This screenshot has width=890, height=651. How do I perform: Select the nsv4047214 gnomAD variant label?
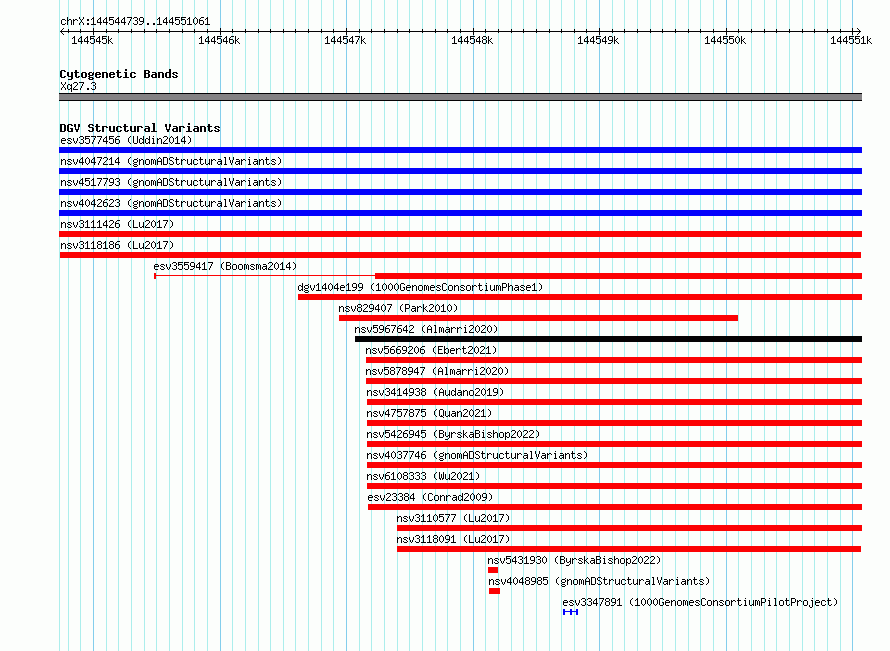pos(171,161)
